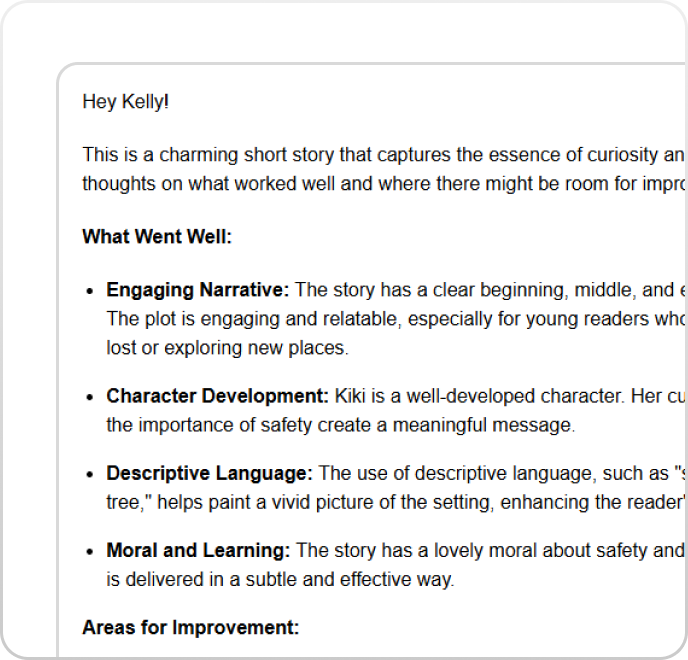Click the bullet dot before Descriptive Language

click(x=90, y=474)
